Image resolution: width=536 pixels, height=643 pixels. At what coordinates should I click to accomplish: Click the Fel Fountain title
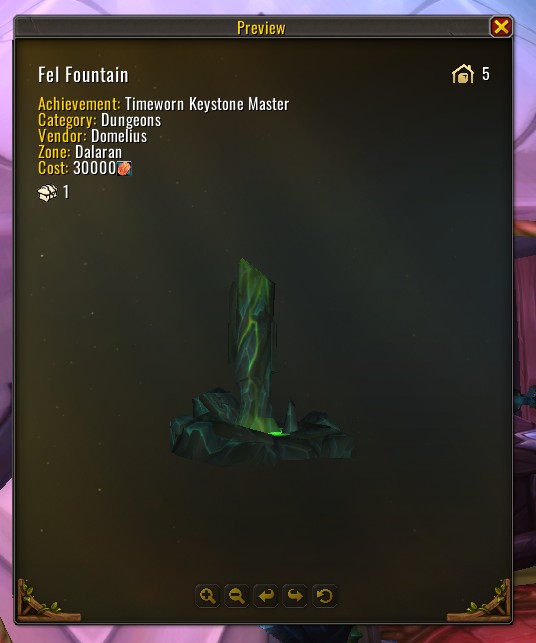83,75
